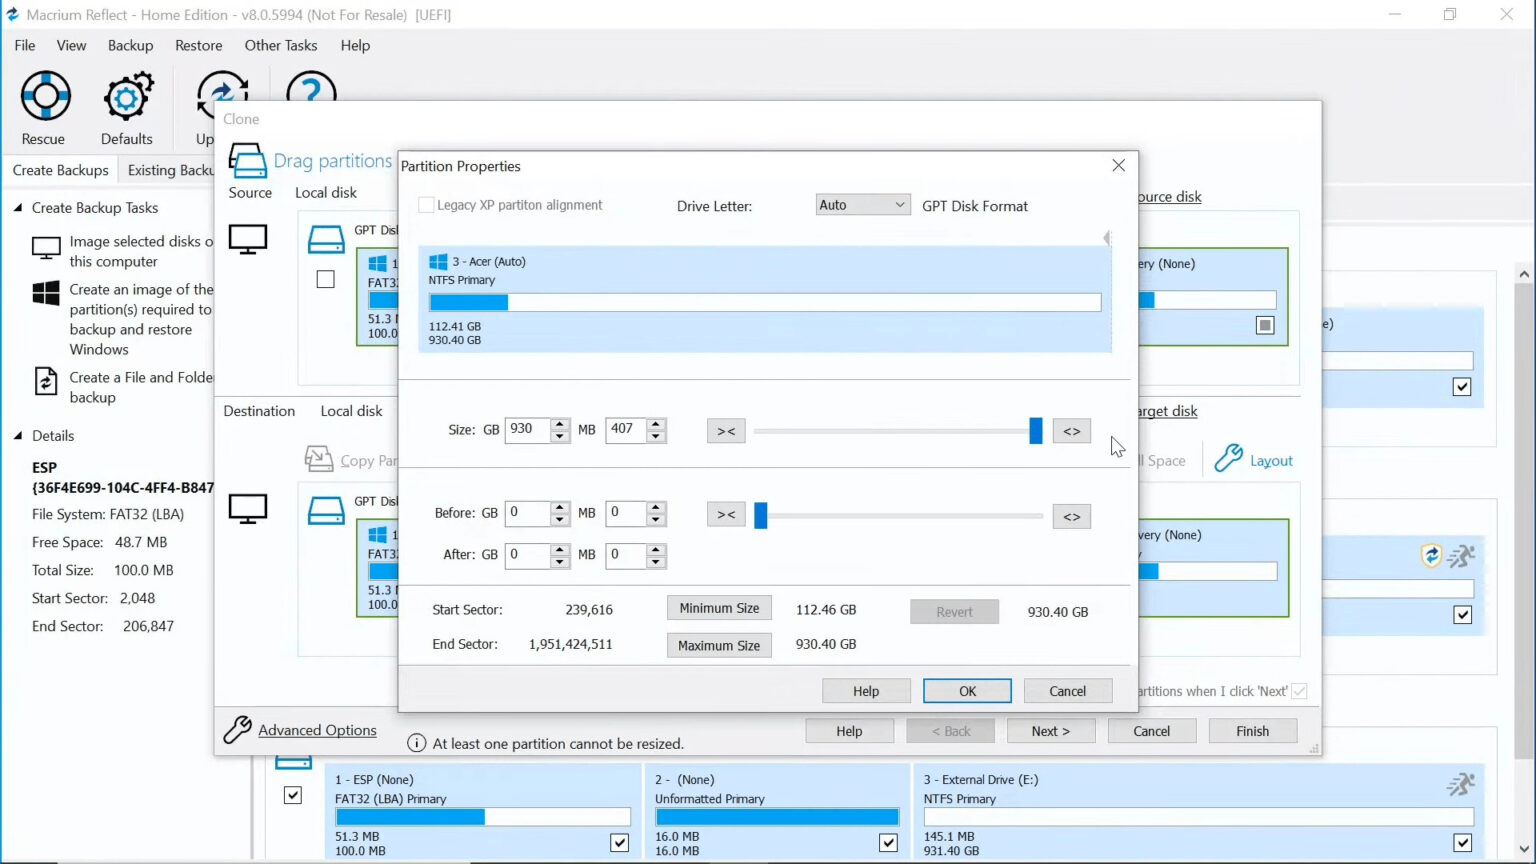Image resolution: width=1536 pixels, height=864 pixels.
Task: Toggle checkbox of ESP partition at bottom
Action: coord(619,842)
